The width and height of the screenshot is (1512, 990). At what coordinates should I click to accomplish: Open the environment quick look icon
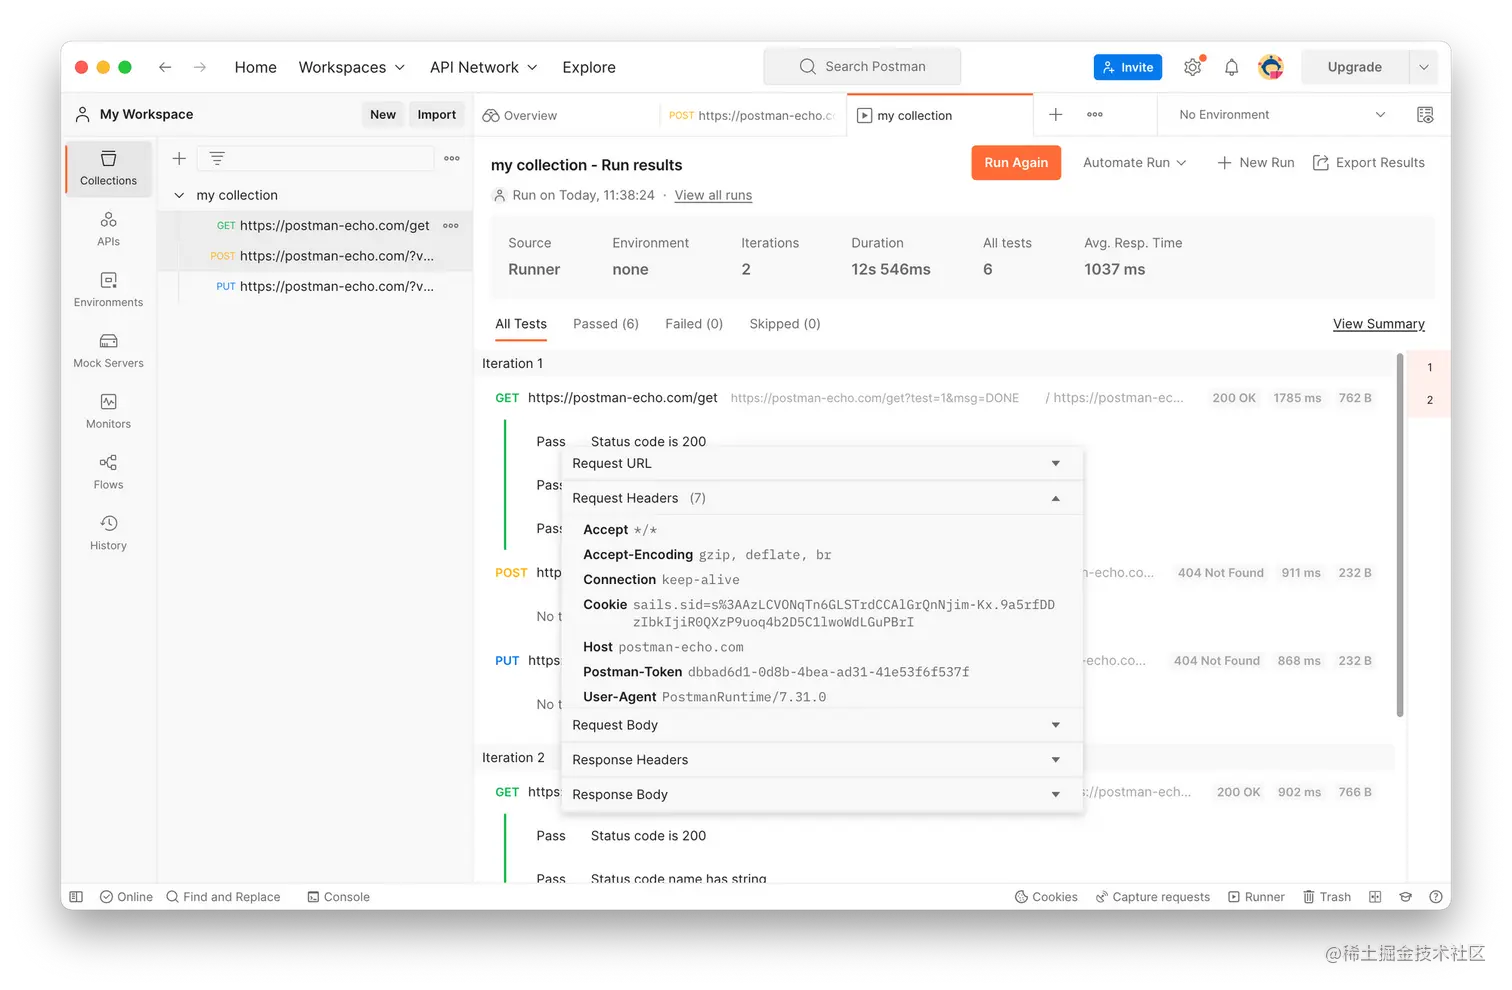click(x=1425, y=115)
